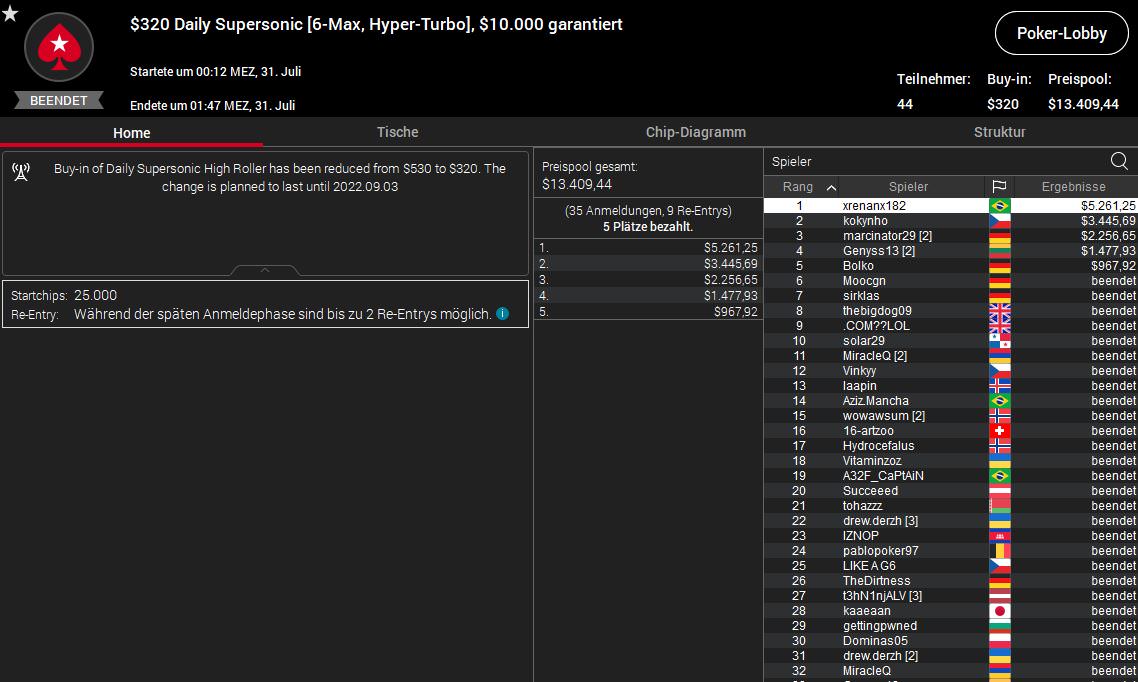Image resolution: width=1138 pixels, height=682 pixels.
Task: Click the favorite star icon
Action: click(x=10, y=12)
